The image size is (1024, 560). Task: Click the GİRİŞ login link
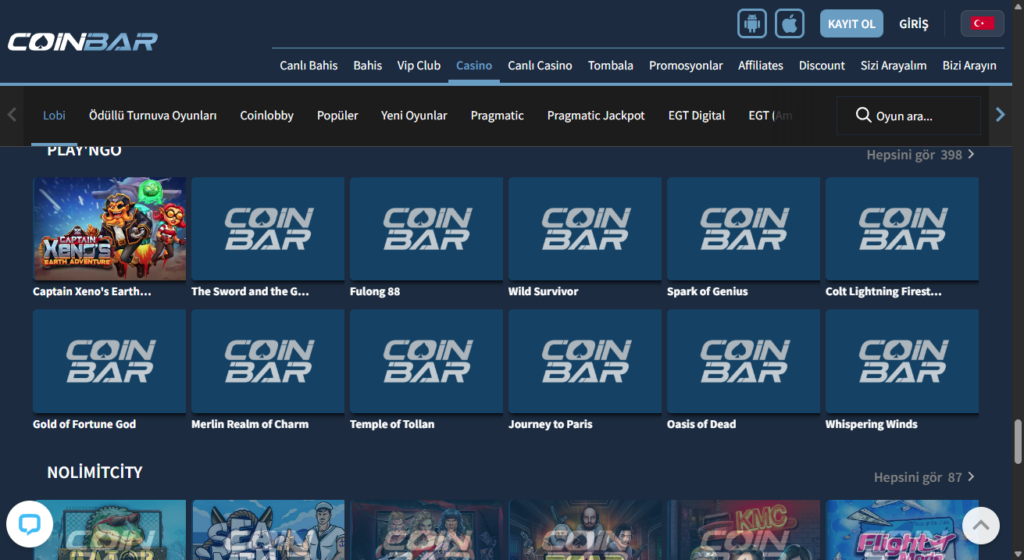point(914,23)
